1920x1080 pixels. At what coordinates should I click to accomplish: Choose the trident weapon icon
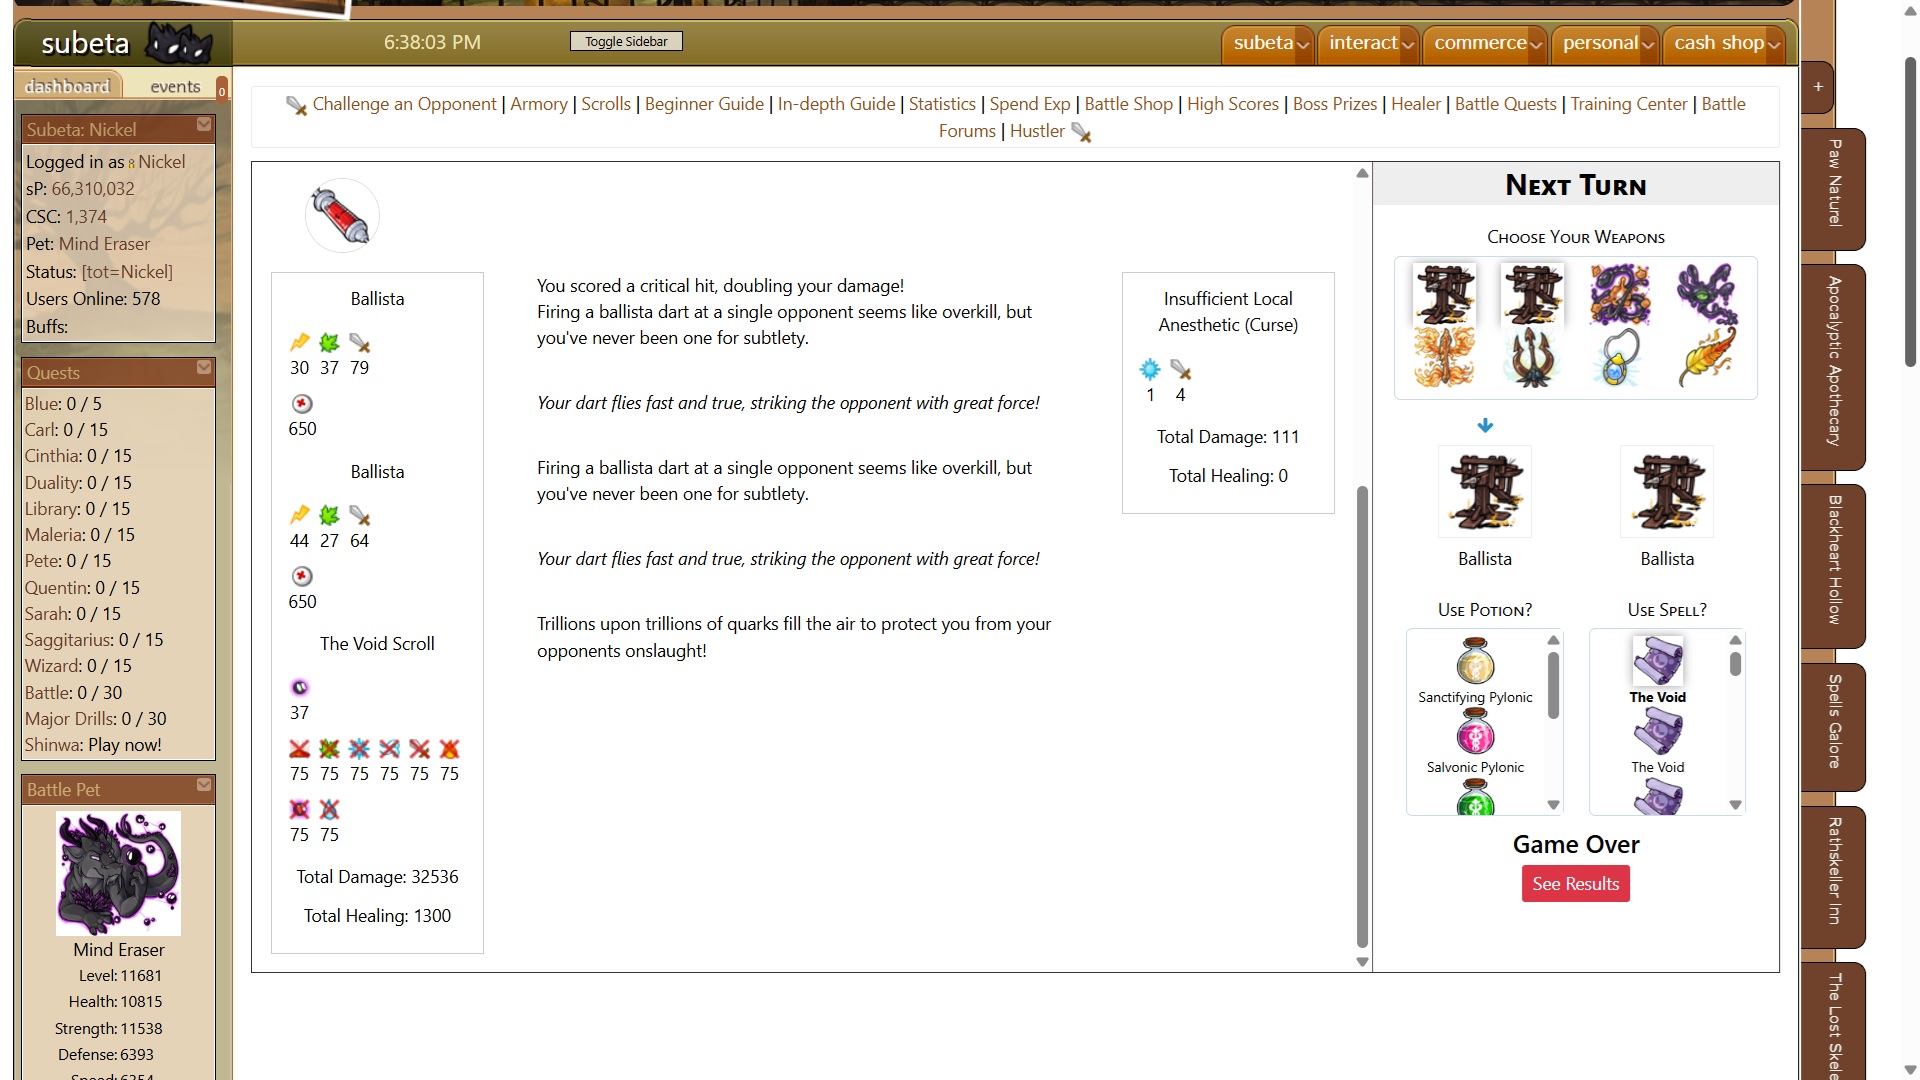[1531, 357]
